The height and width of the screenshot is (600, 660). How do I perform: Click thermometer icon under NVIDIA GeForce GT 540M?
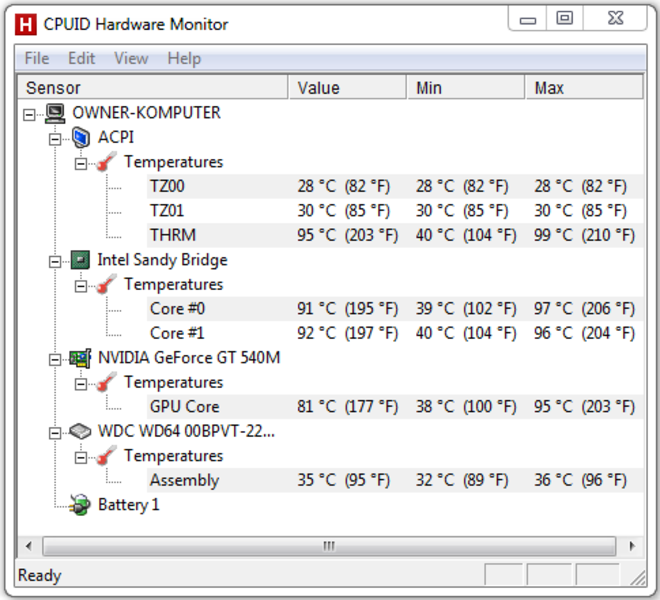click(x=106, y=382)
